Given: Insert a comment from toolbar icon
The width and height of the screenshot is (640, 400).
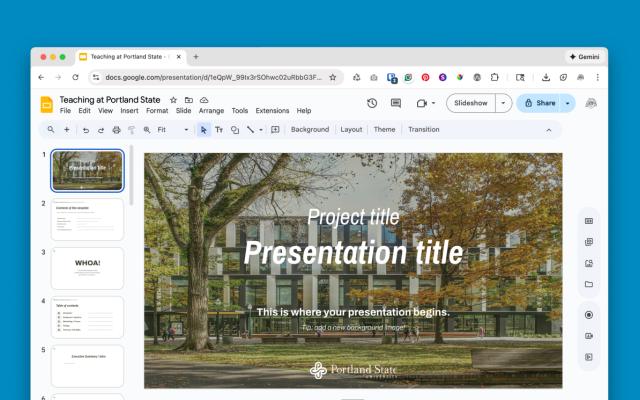Looking at the screenshot, I should pos(275,130).
